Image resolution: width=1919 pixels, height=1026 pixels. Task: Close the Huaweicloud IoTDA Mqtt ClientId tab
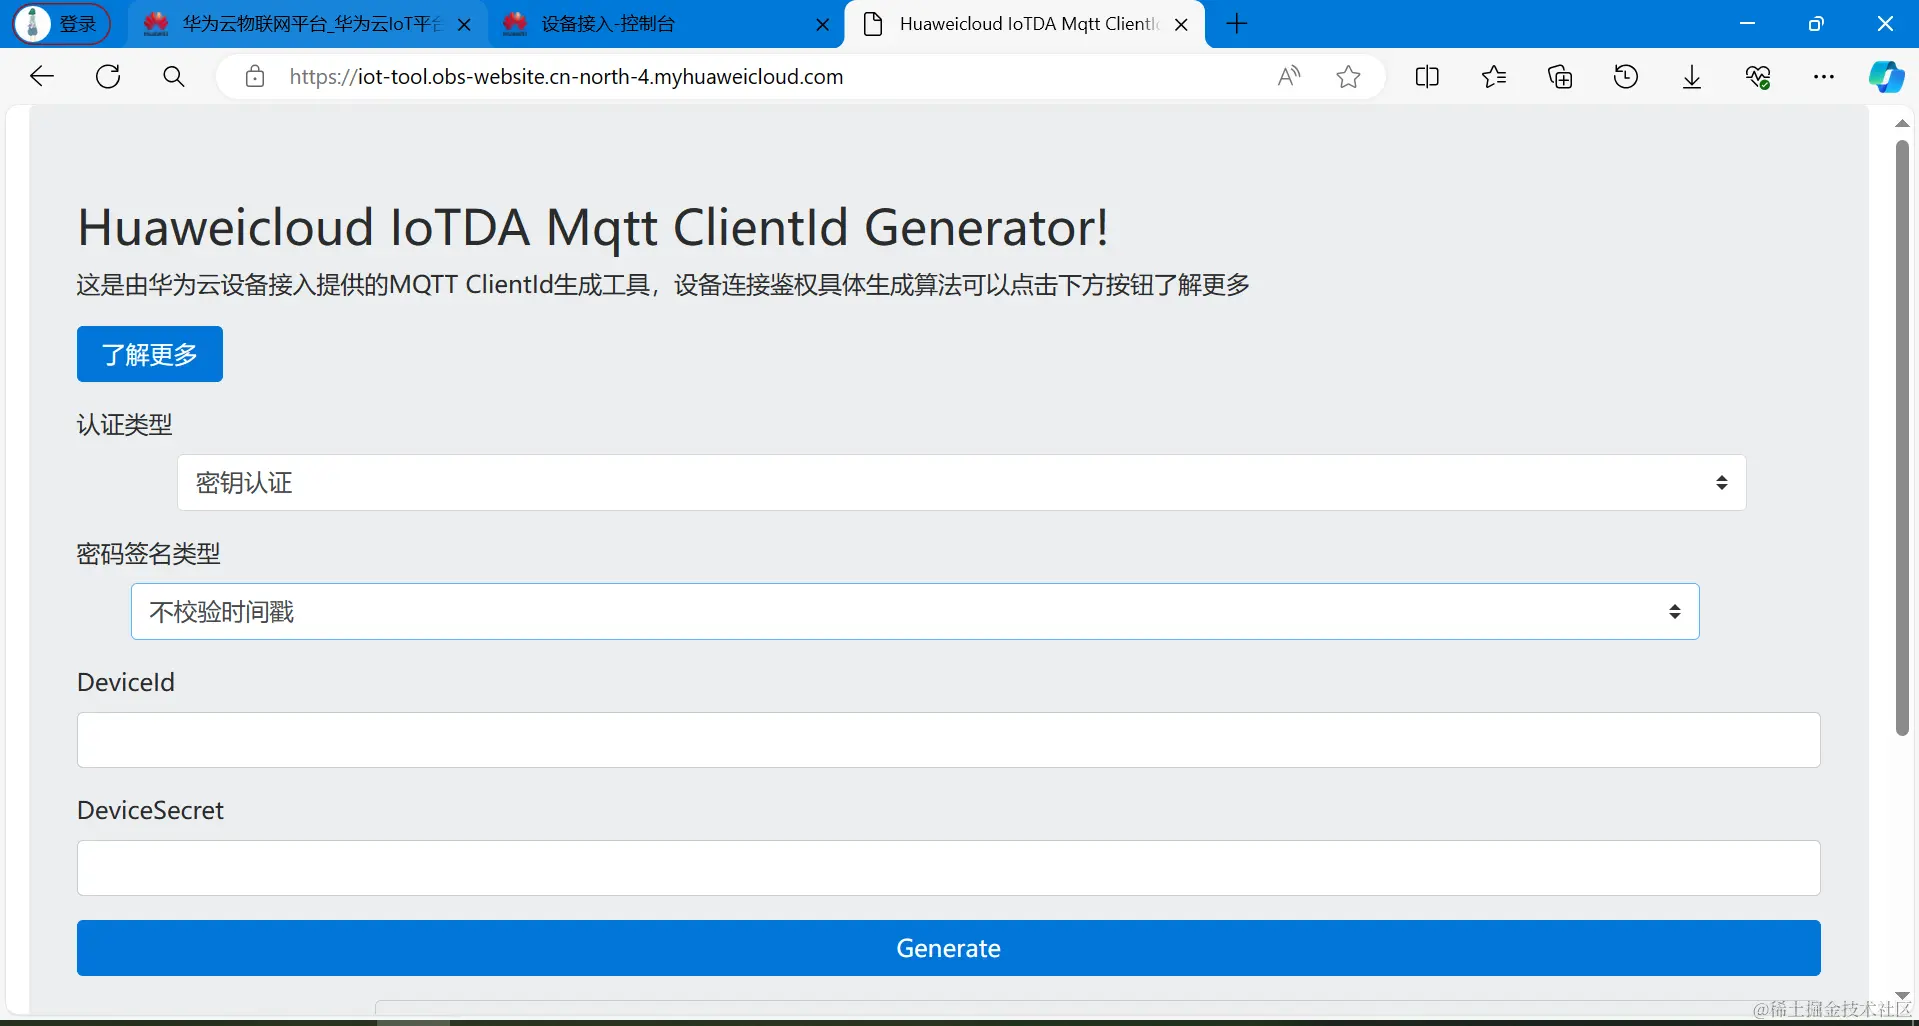pyautogui.click(x=1181, y=25)
